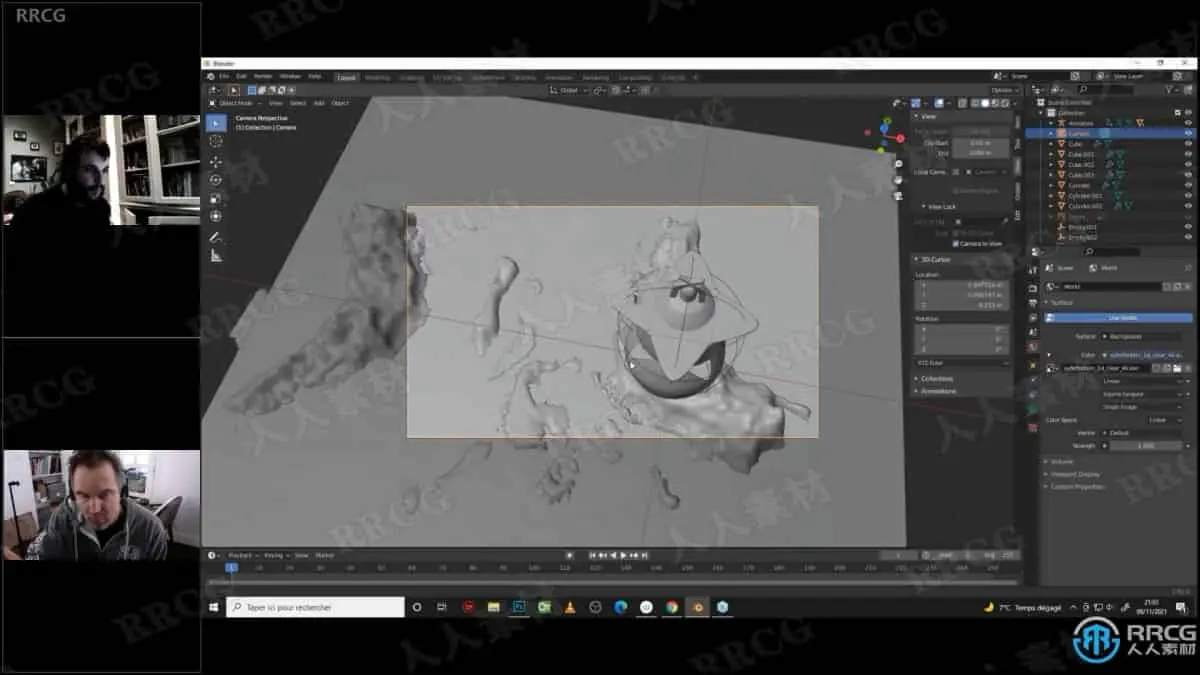Hide the Armature object in outliner
1200x675 pixels.
click(1188, 123)
